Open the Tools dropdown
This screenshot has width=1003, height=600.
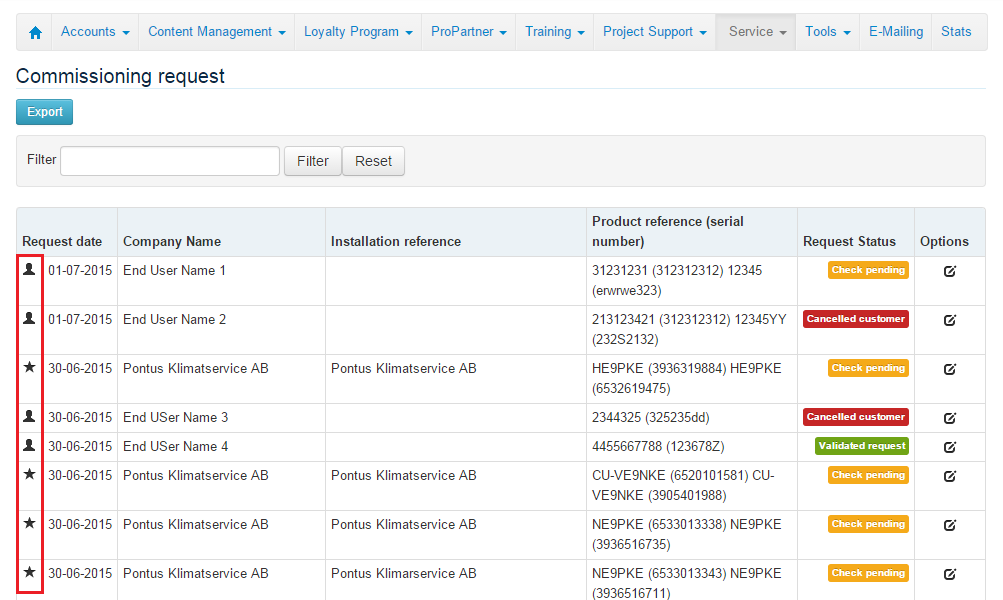pyautogui.click(x=827, y=31)
